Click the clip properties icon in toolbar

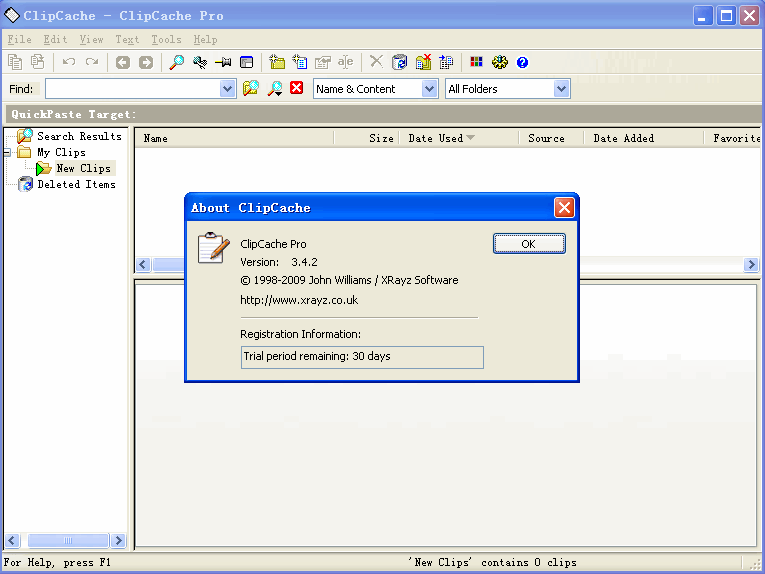coord(322,62)
